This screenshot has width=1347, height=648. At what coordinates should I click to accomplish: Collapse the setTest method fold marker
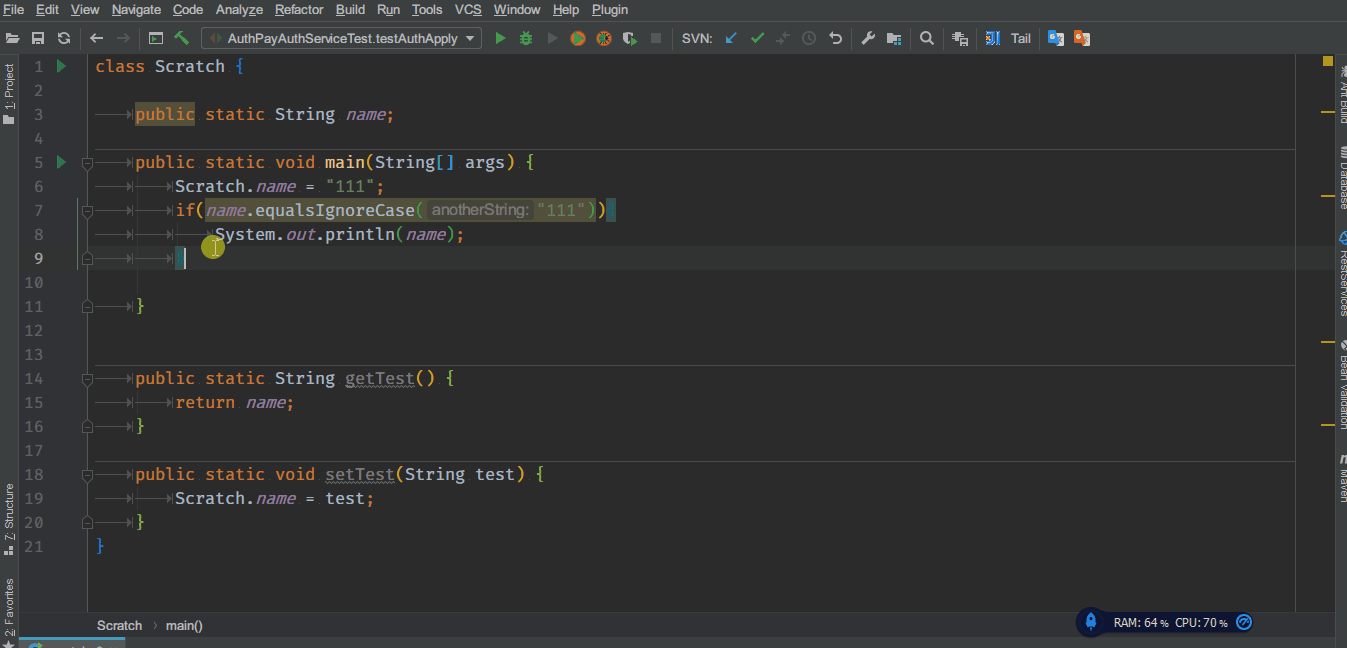pyautogui.click(x=87, y=474)
